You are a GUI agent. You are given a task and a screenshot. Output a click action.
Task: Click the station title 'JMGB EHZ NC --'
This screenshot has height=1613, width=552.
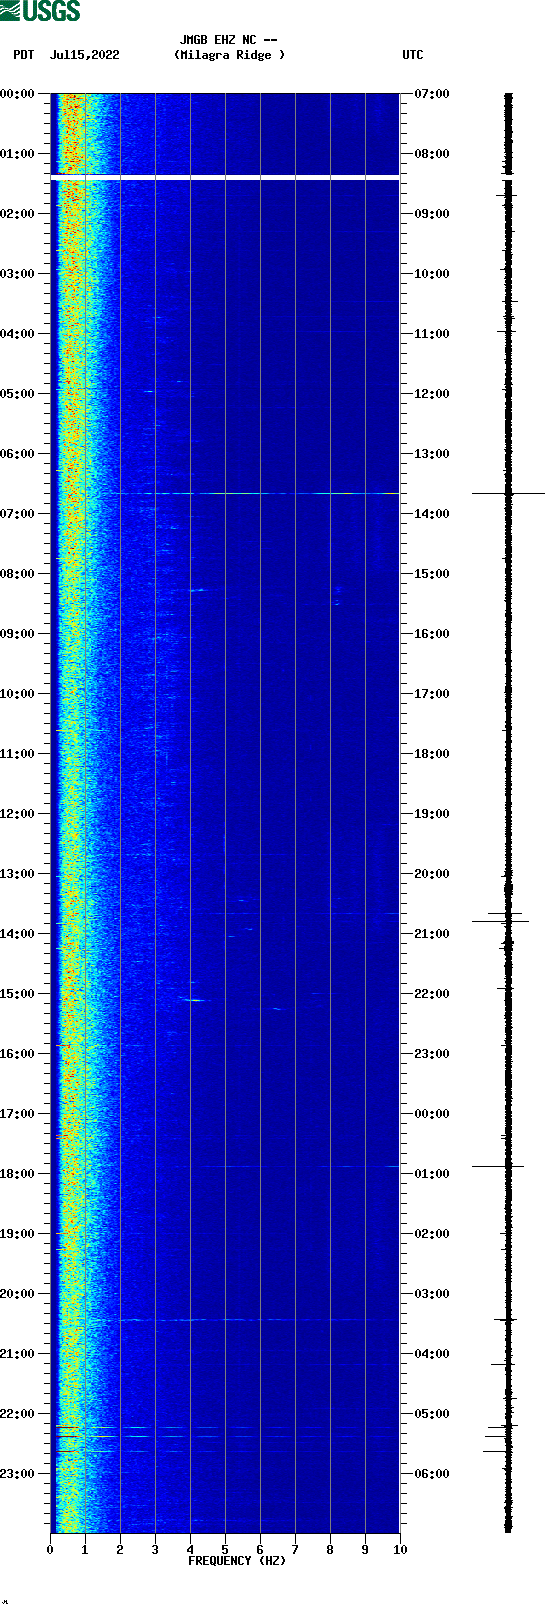pos(228,40)
